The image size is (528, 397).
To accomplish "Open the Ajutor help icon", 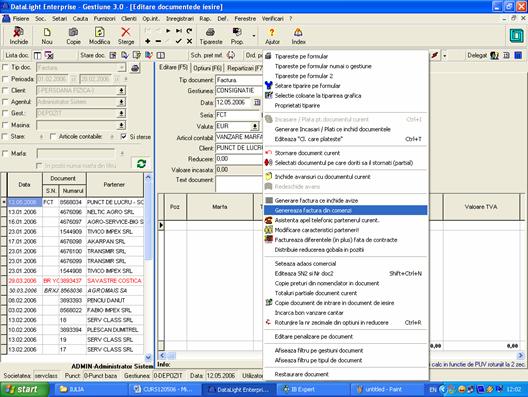I will pos(272,36).
